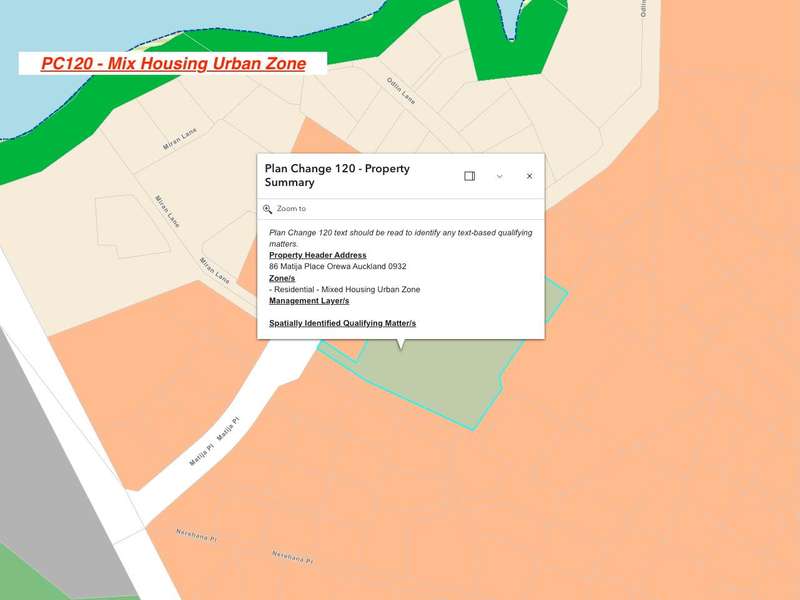Collapse the Property Summary popup chevron

[499, 176]
